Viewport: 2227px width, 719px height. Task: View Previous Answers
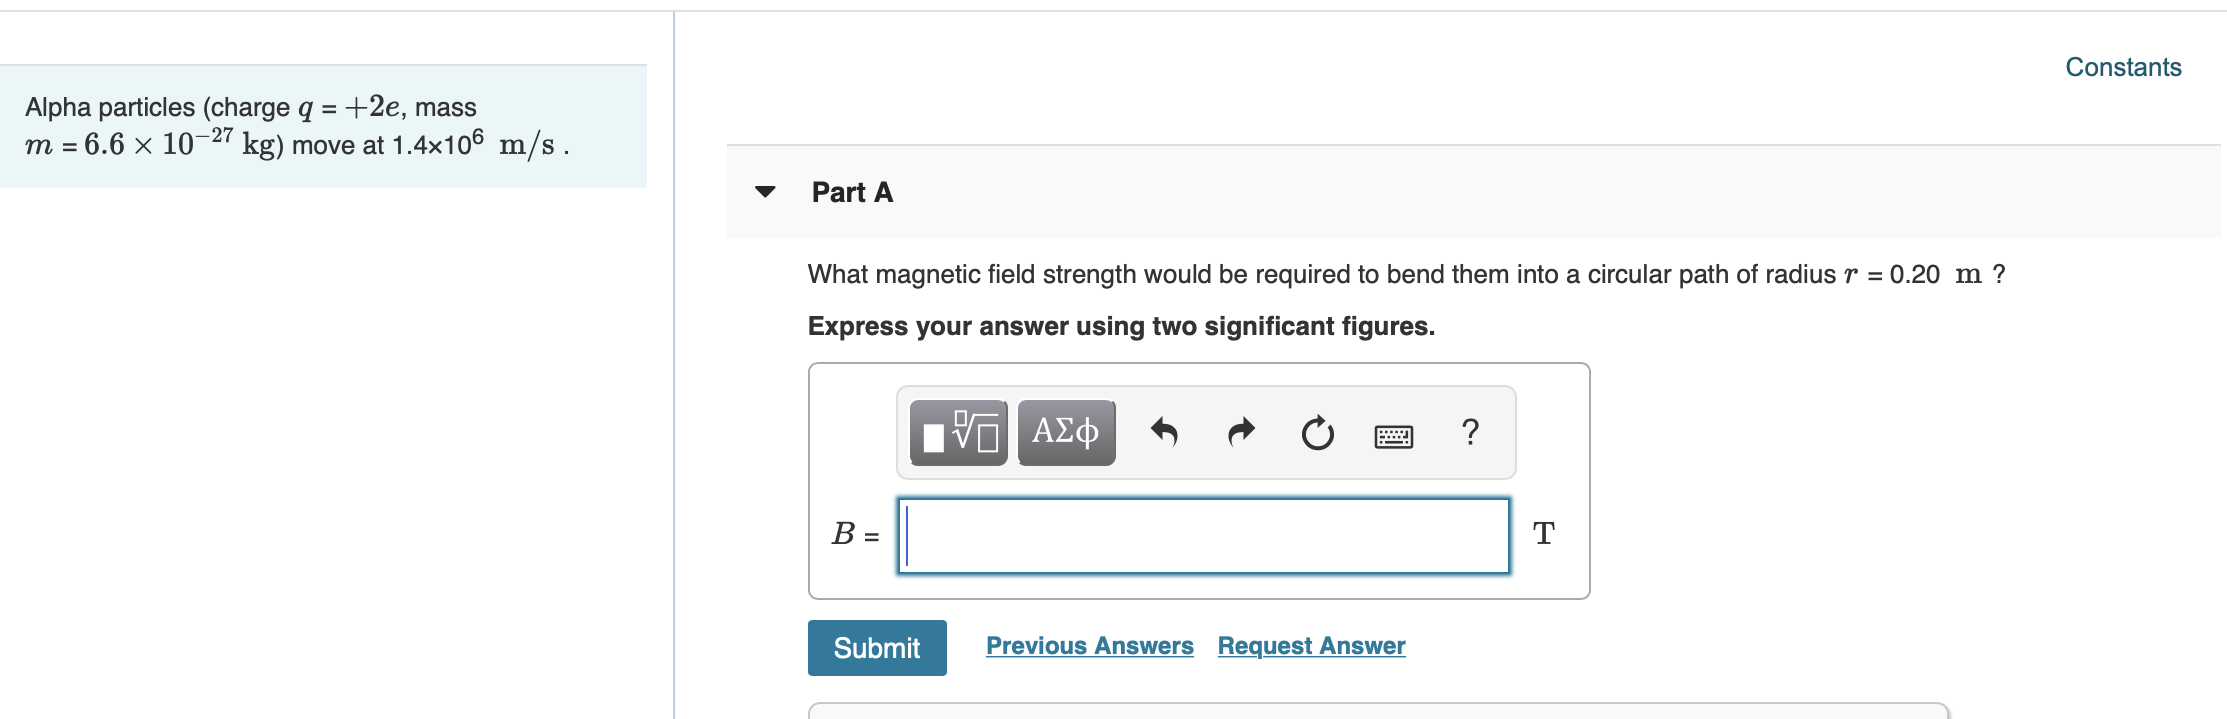coord(1089,645)
